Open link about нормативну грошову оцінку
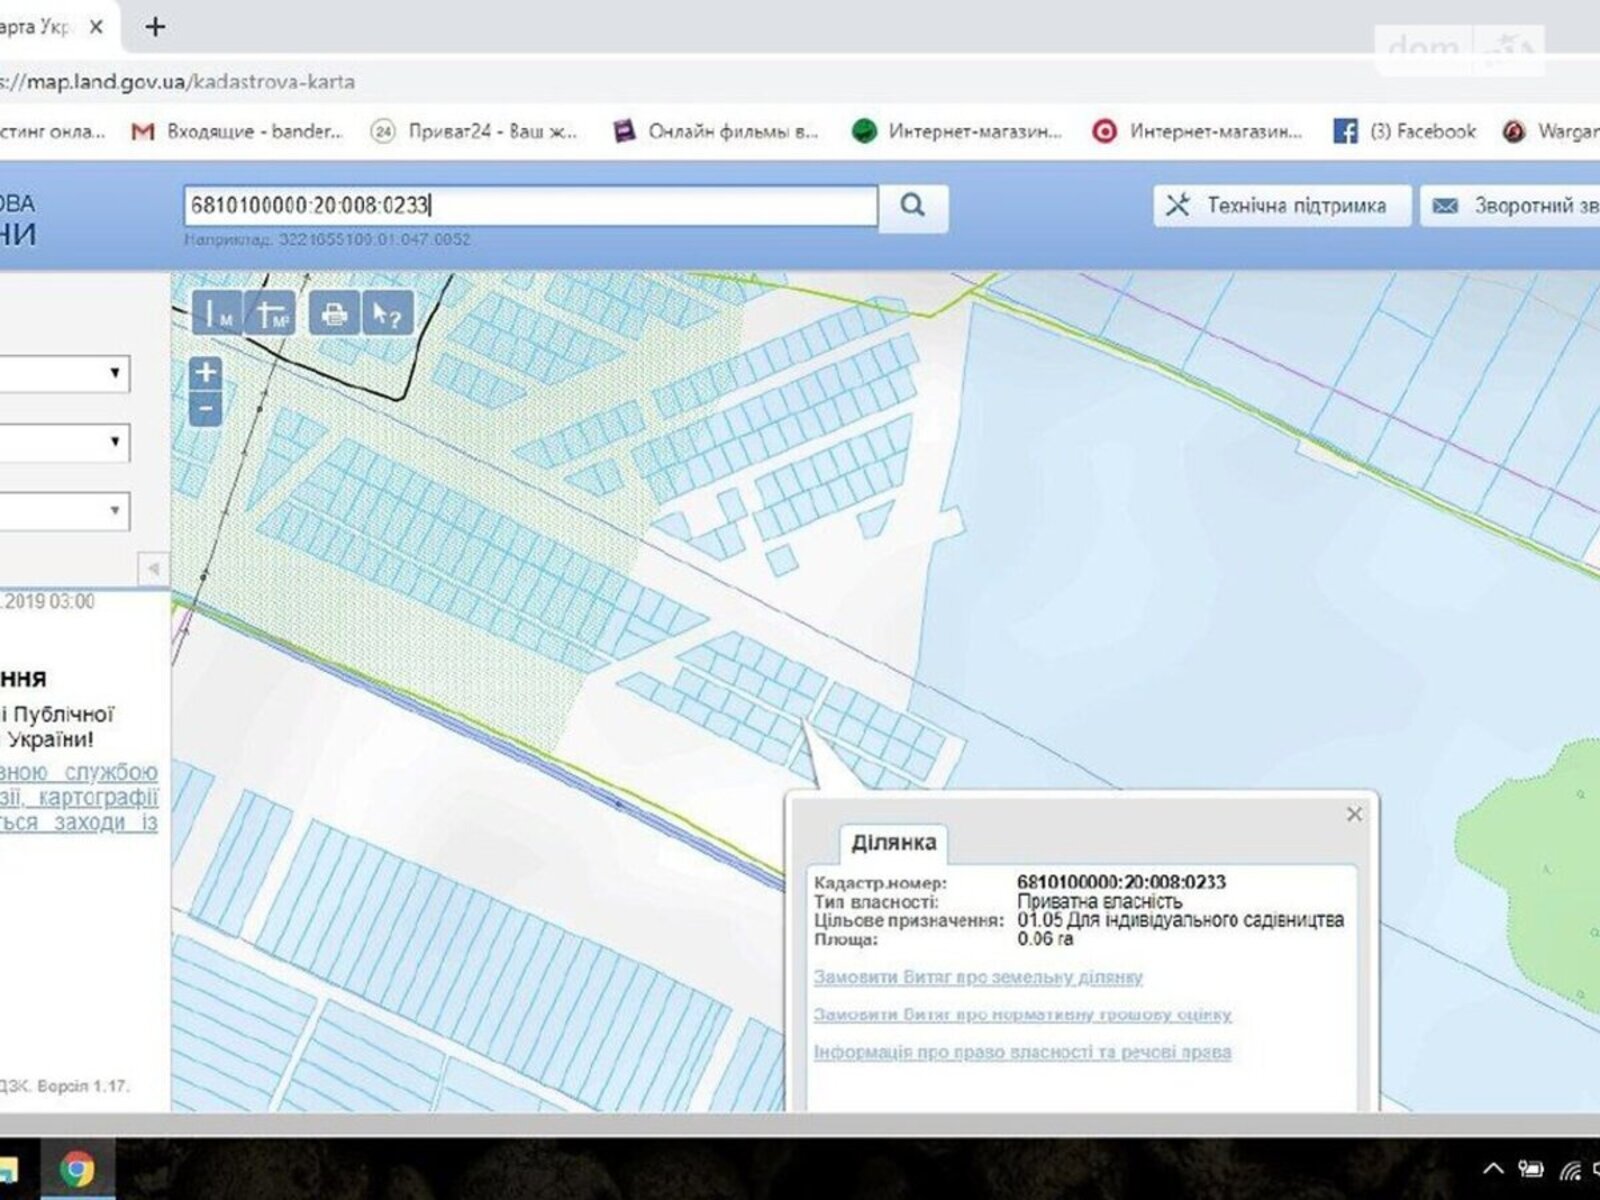The height and width of the screenshot is (1200, 1600). pyautogui.click(x=1022, y=1014)
